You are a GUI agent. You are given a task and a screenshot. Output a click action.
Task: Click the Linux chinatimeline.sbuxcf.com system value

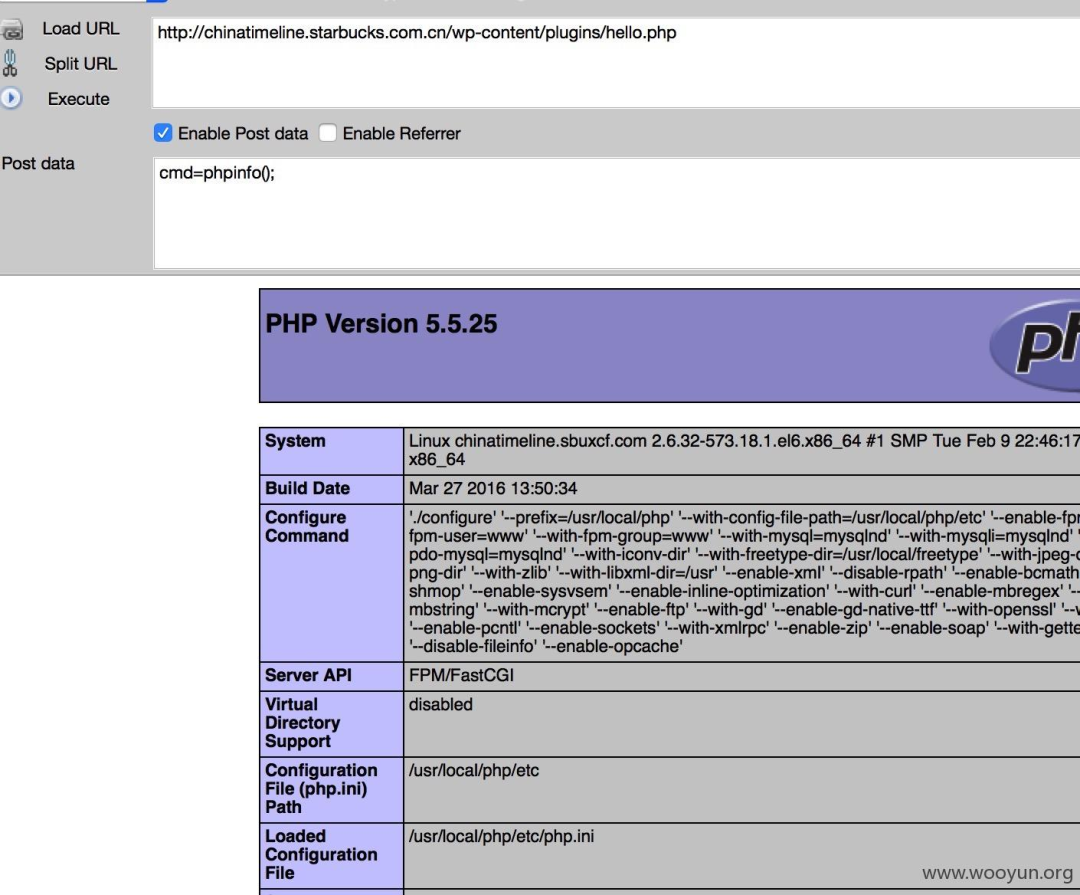click(744, 450)
